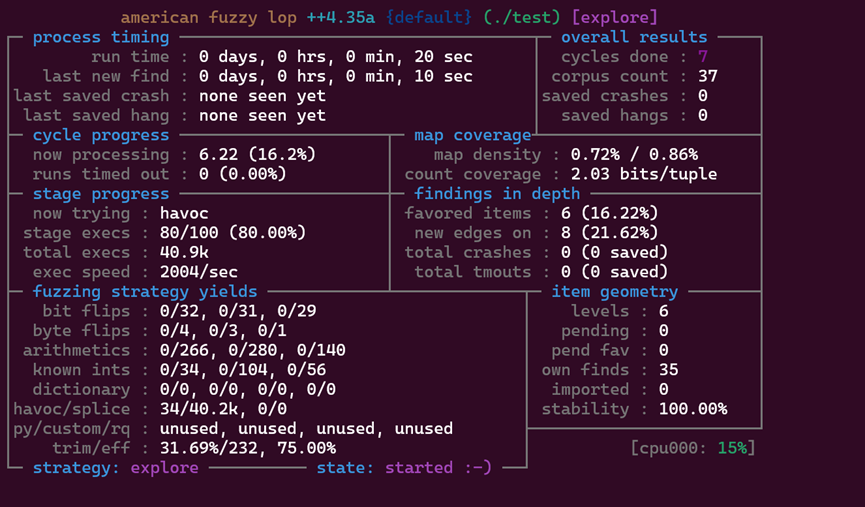The height and width of the screenshot is (507, 865).
Task: Click the total tmouts value '0 (0 saved)'
Action: tap(615, 272)
